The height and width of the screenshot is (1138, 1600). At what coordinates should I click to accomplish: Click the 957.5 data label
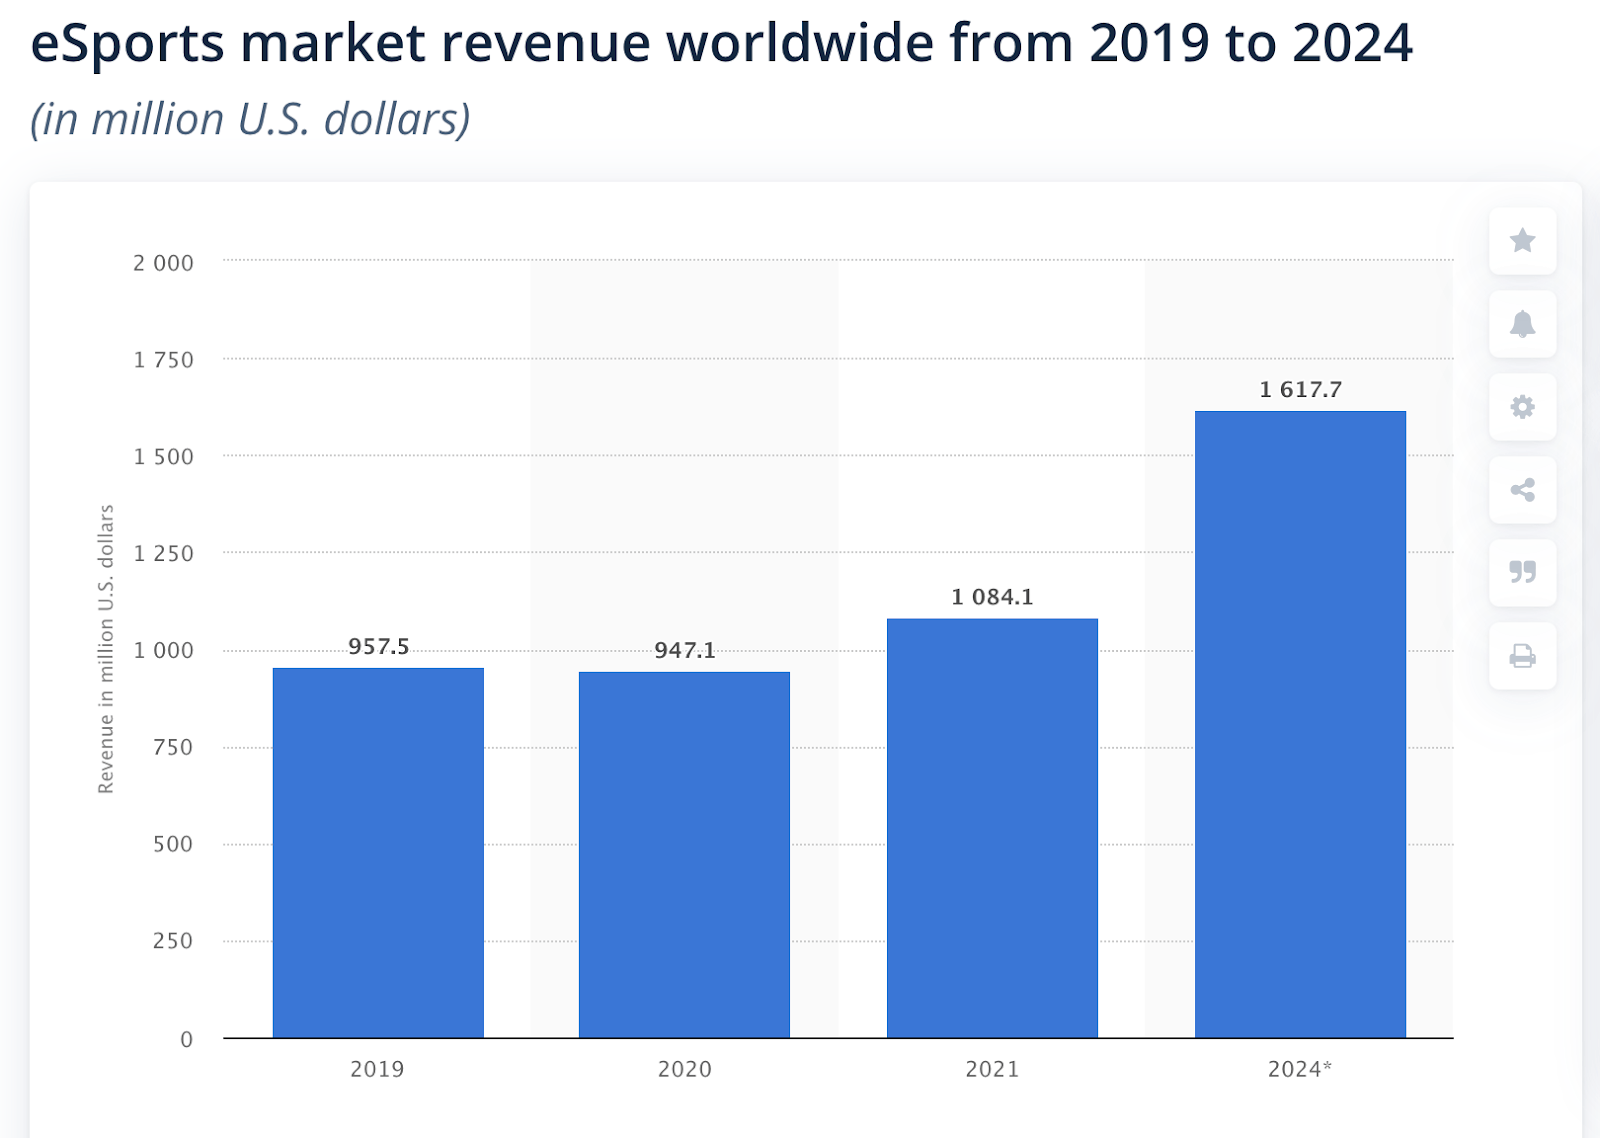379,647
